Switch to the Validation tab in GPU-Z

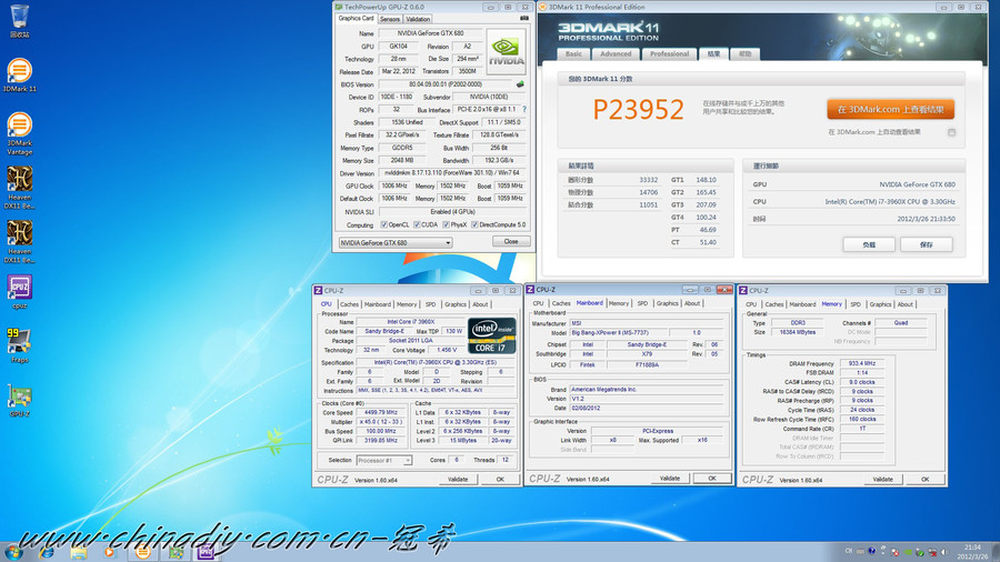point(418,19)
